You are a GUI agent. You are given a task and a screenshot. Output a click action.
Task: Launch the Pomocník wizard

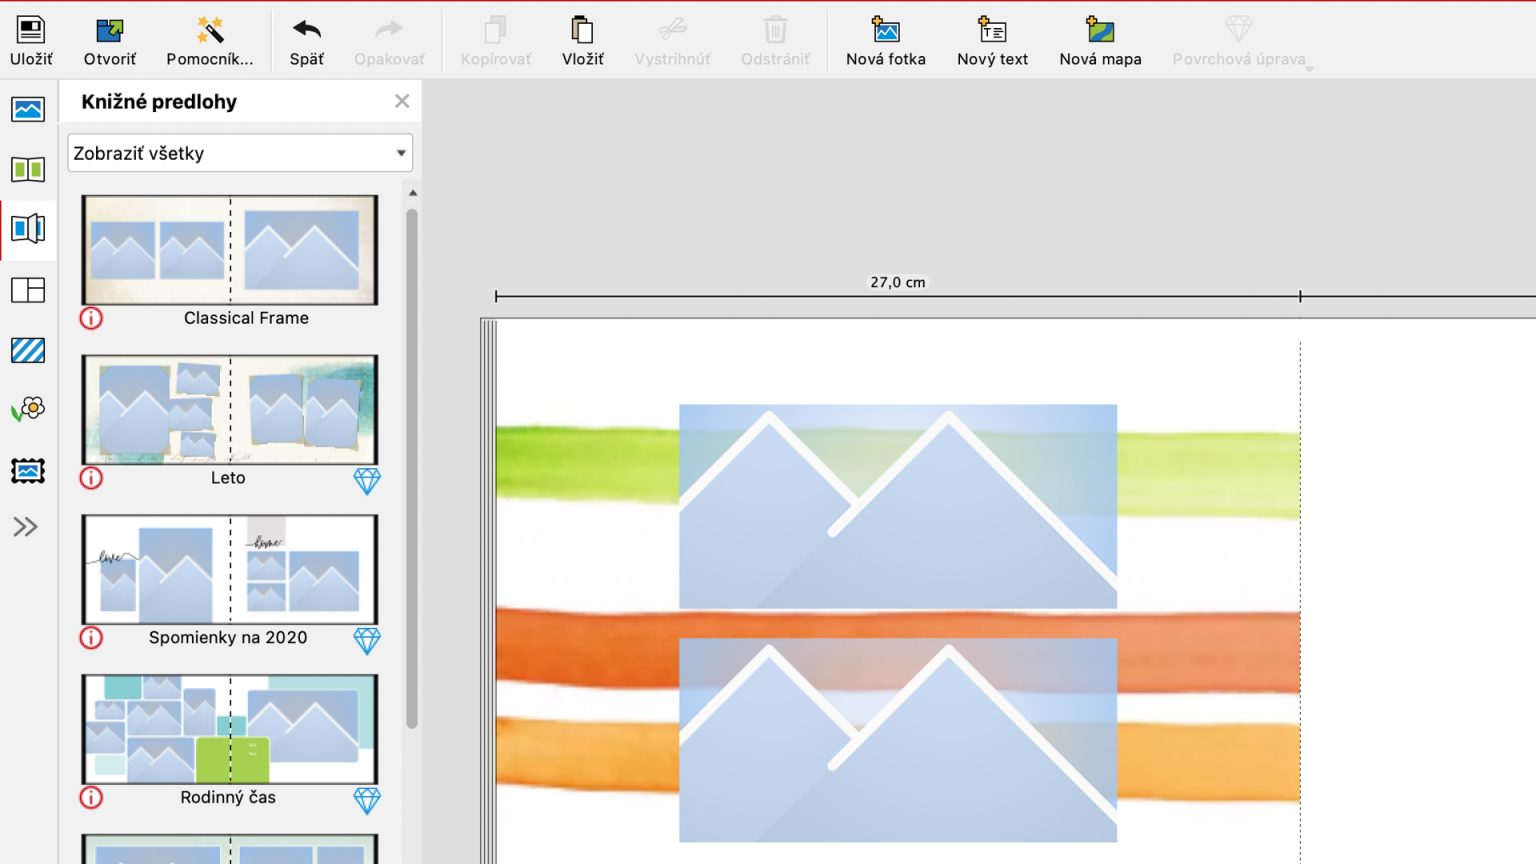coord(210,42)
